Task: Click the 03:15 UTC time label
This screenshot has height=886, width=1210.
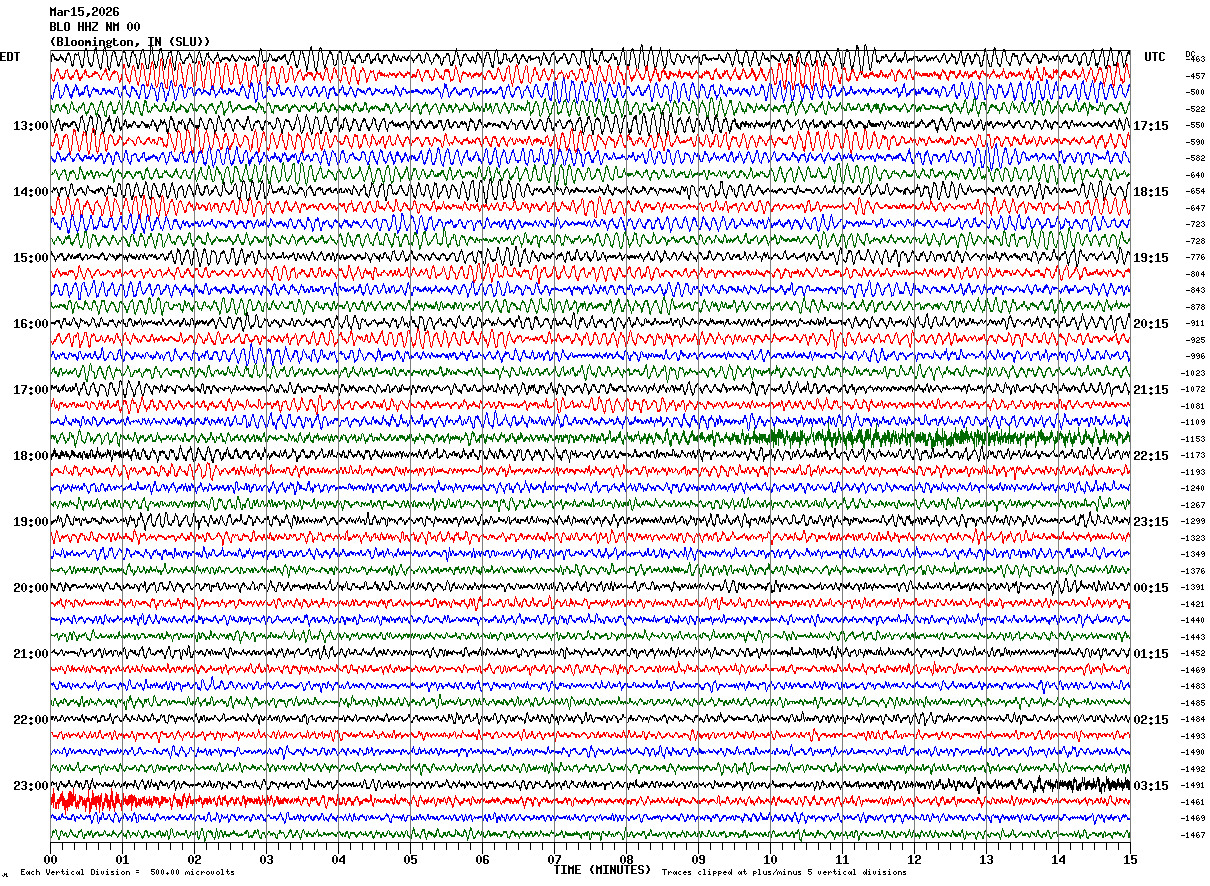Action: [x=1151, y=786]
